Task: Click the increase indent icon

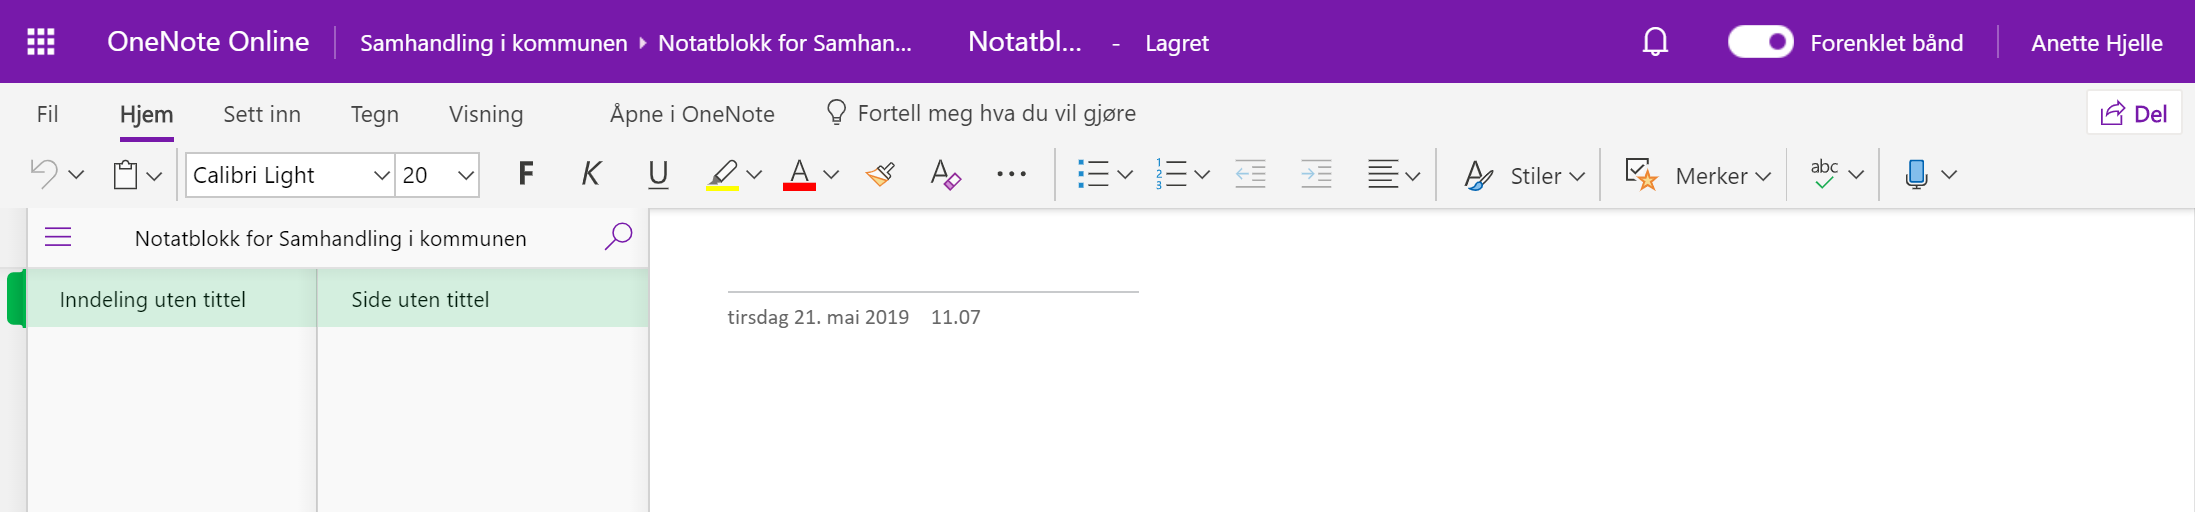Action: click(x=1316, y=174)
